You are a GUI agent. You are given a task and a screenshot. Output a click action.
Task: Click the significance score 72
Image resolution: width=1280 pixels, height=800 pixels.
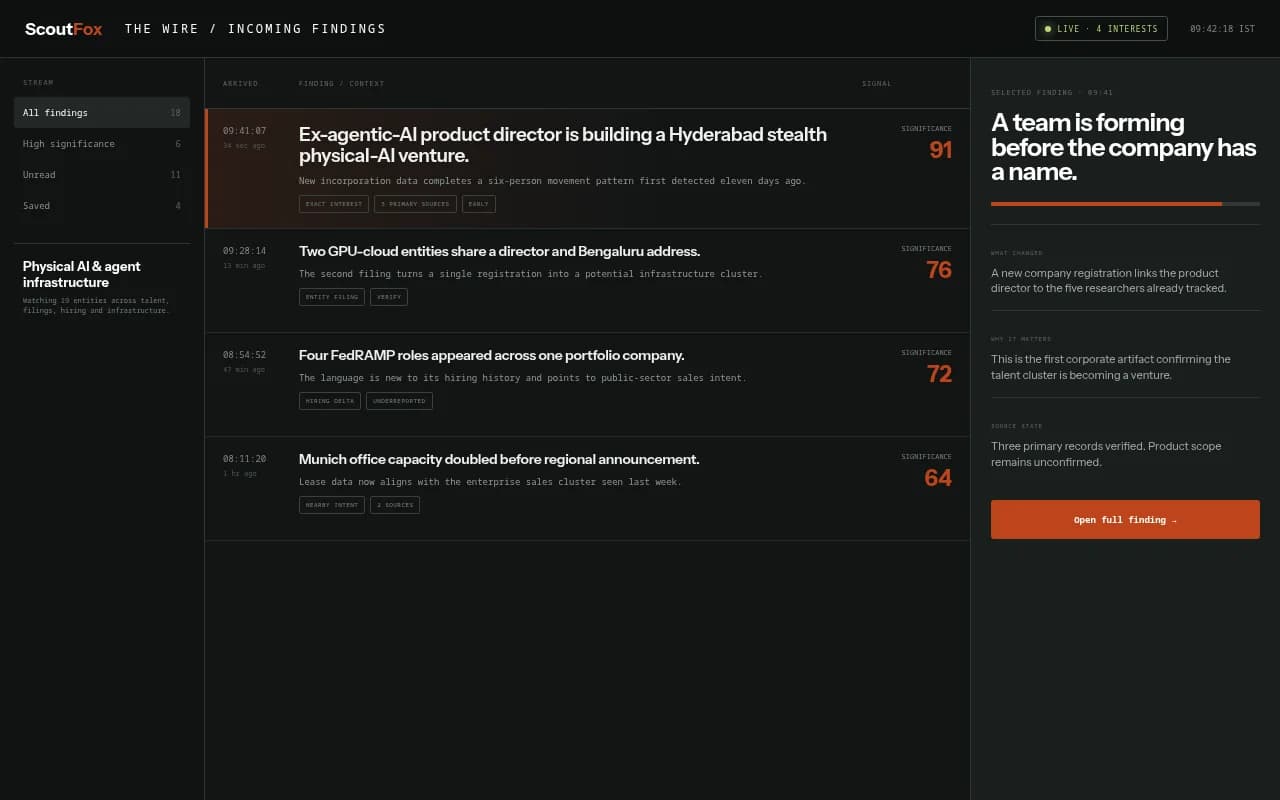click(x=939, y=374)
